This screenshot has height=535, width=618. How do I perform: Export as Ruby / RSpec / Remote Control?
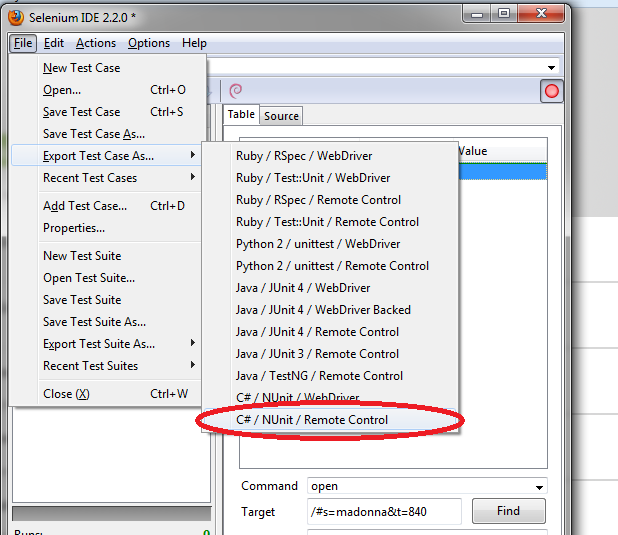tap(330, 200)
